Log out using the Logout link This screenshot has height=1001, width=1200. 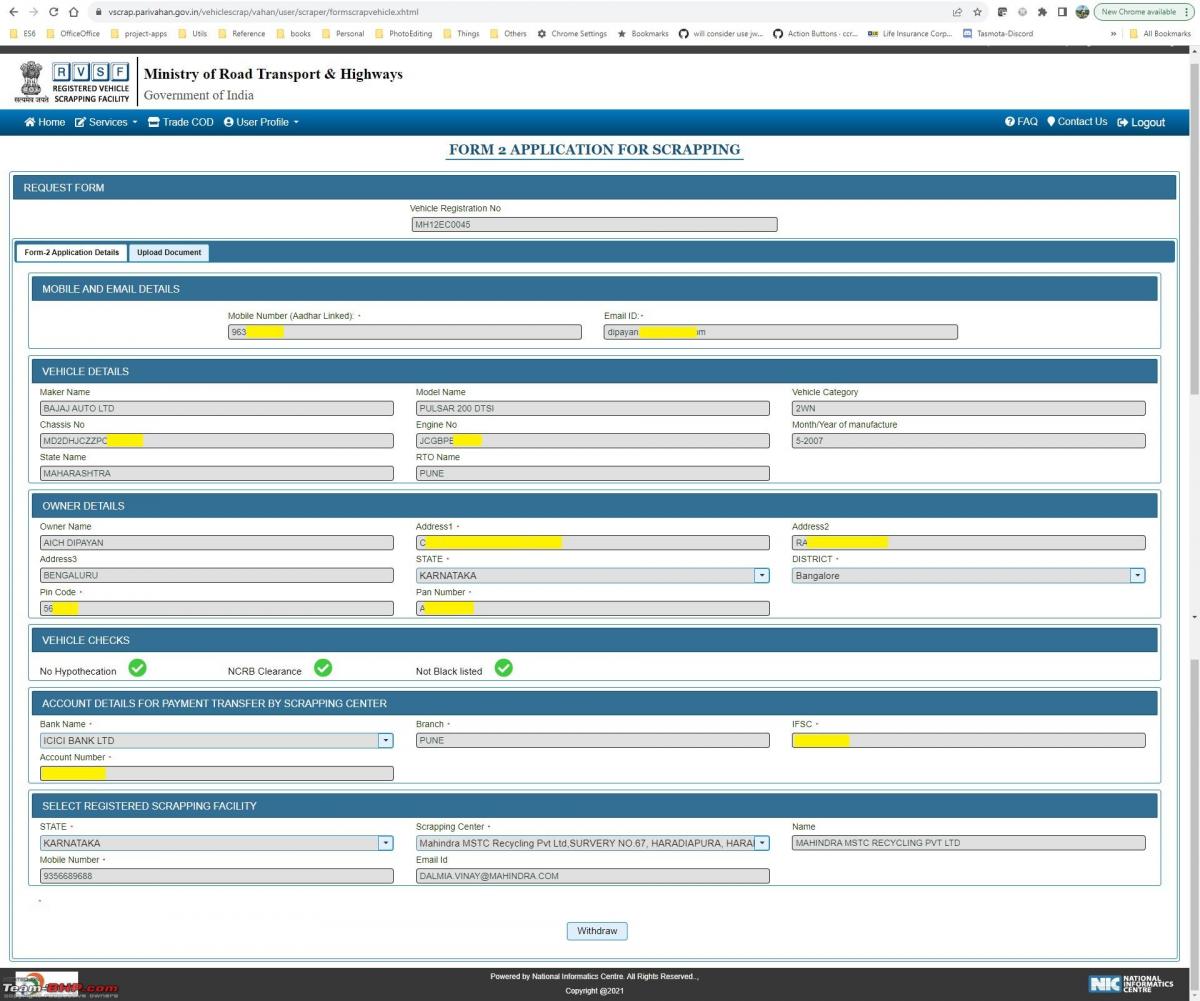1141,122
